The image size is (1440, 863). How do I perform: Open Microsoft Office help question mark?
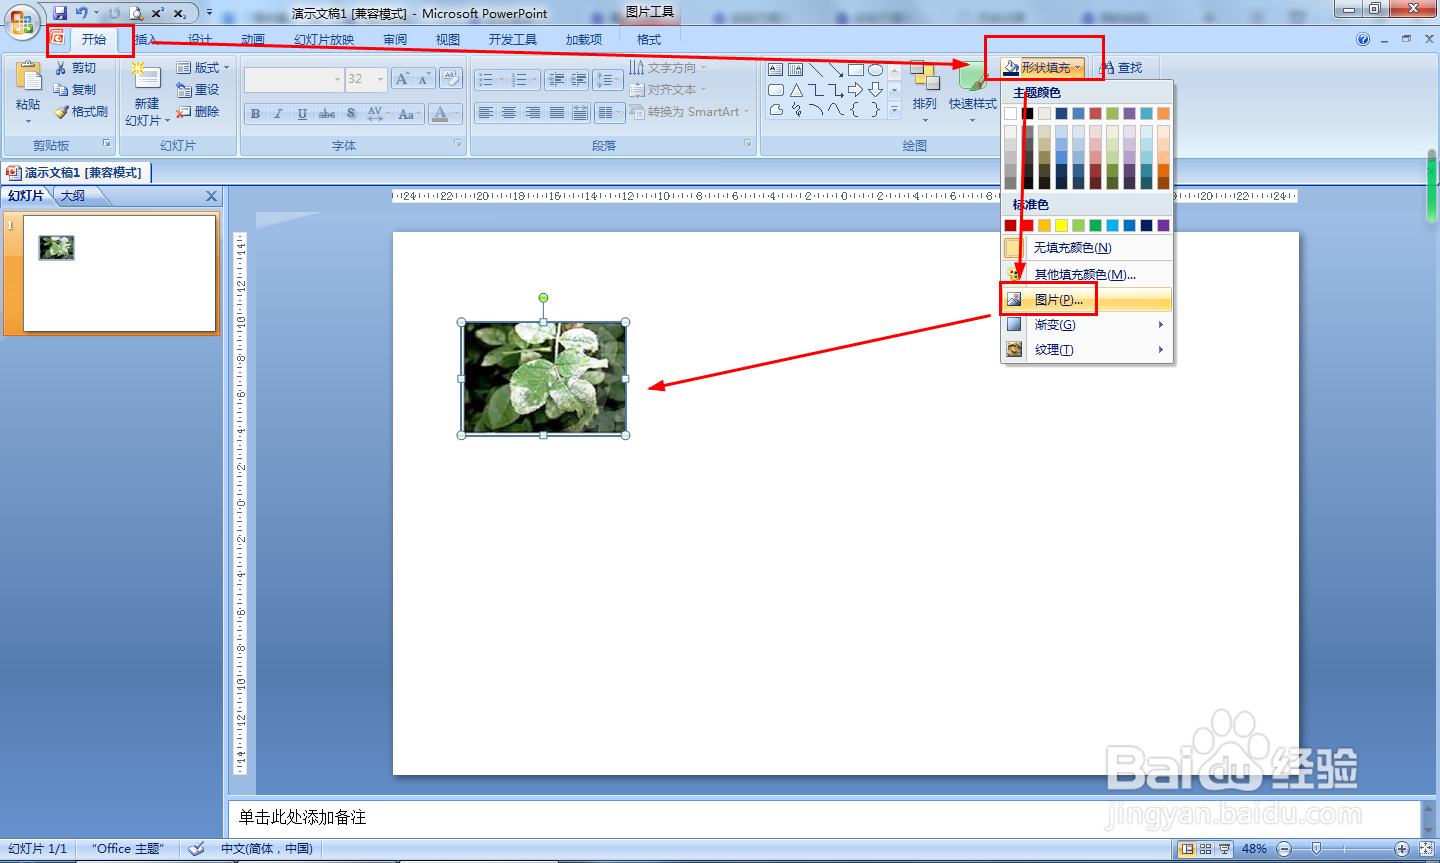pyautogui.click(x=1363, y=40)
